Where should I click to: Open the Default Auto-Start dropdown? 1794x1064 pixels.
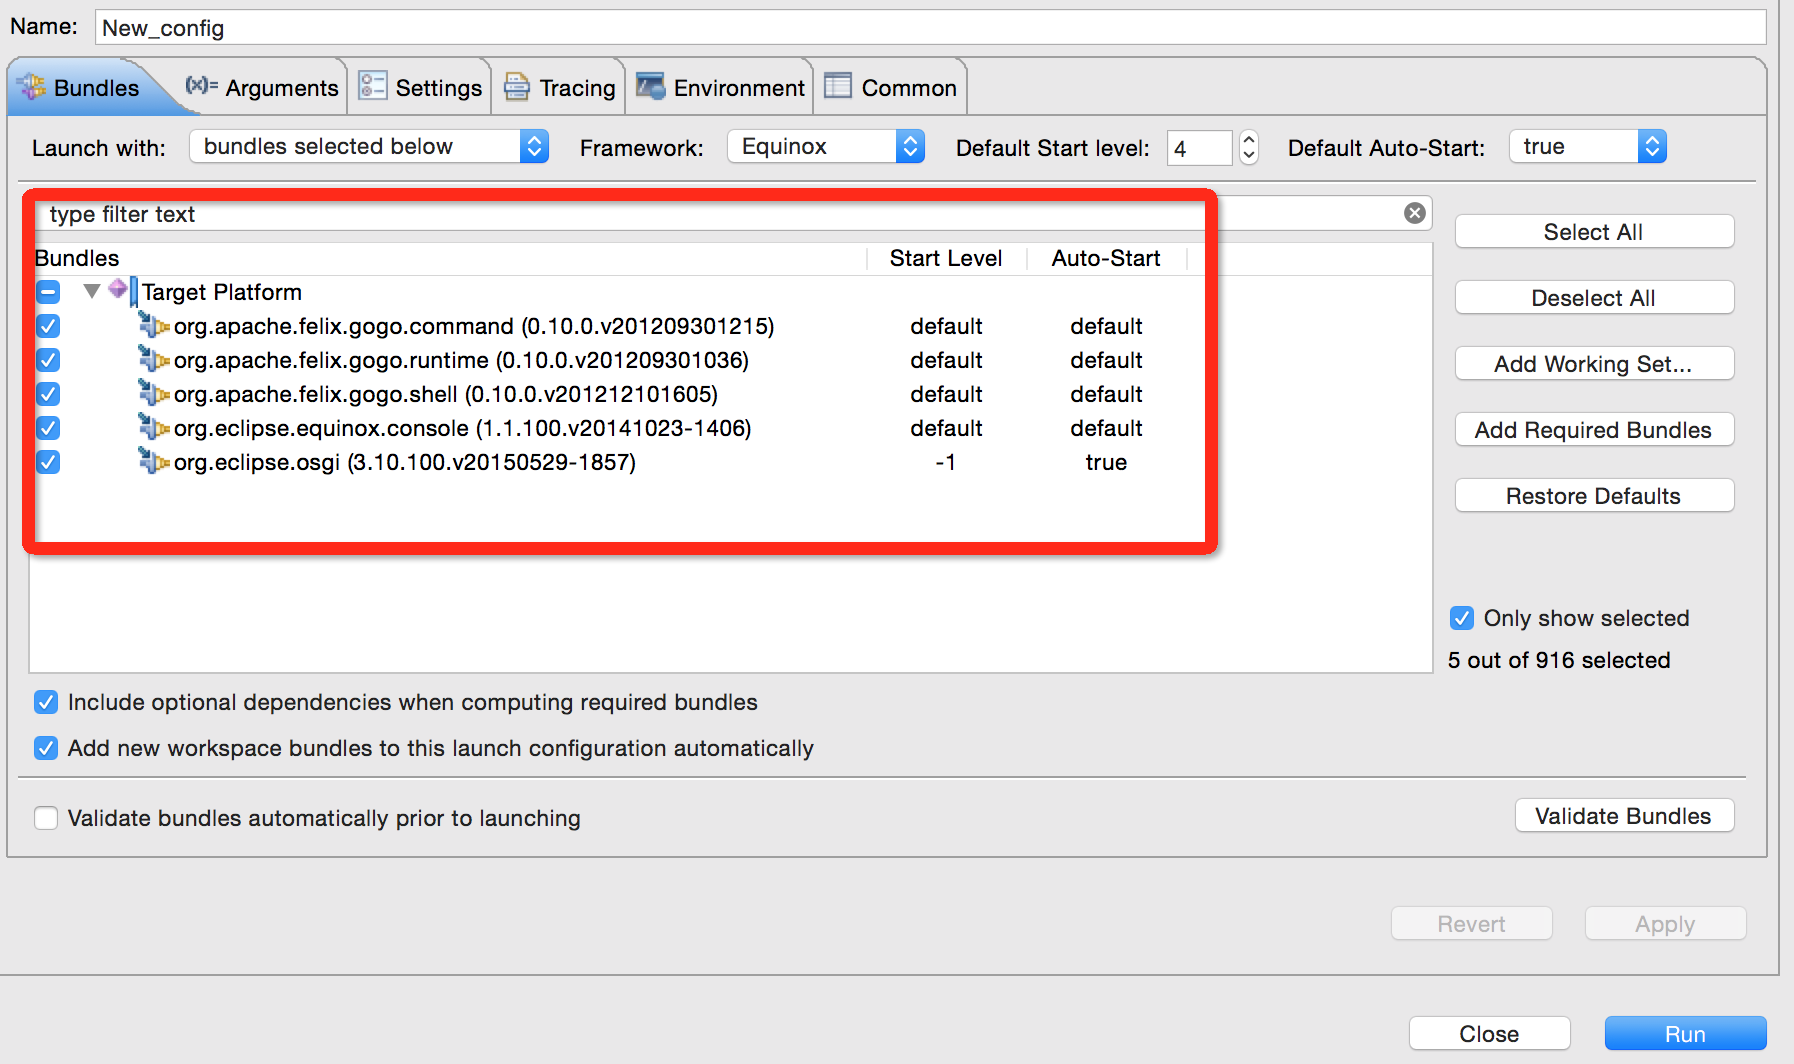1588,147
